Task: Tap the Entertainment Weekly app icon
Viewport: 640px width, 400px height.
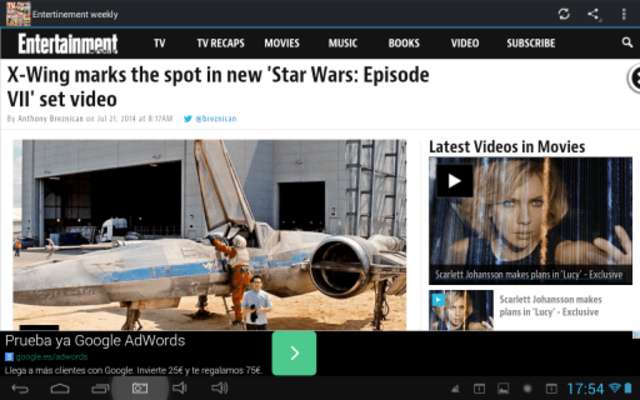Action: pyautogui.click(x=18, y=13)
